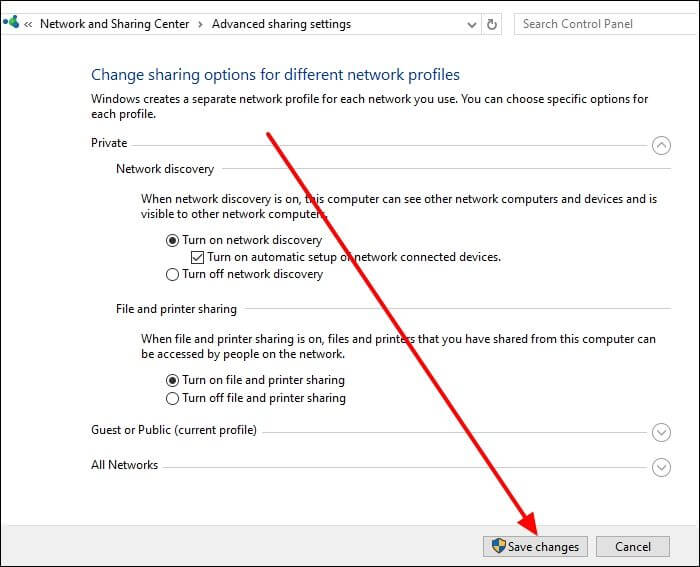
Task: Click the network icon in address bar
Action: 10,21
